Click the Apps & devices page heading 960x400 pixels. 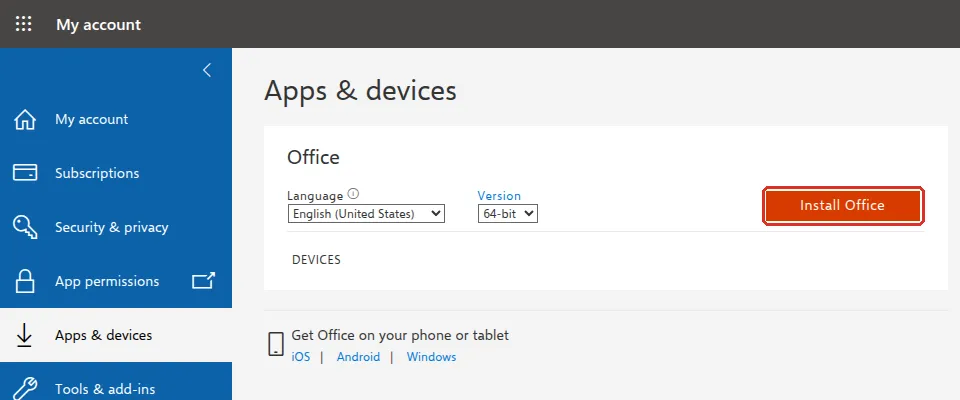click(361, 91)
